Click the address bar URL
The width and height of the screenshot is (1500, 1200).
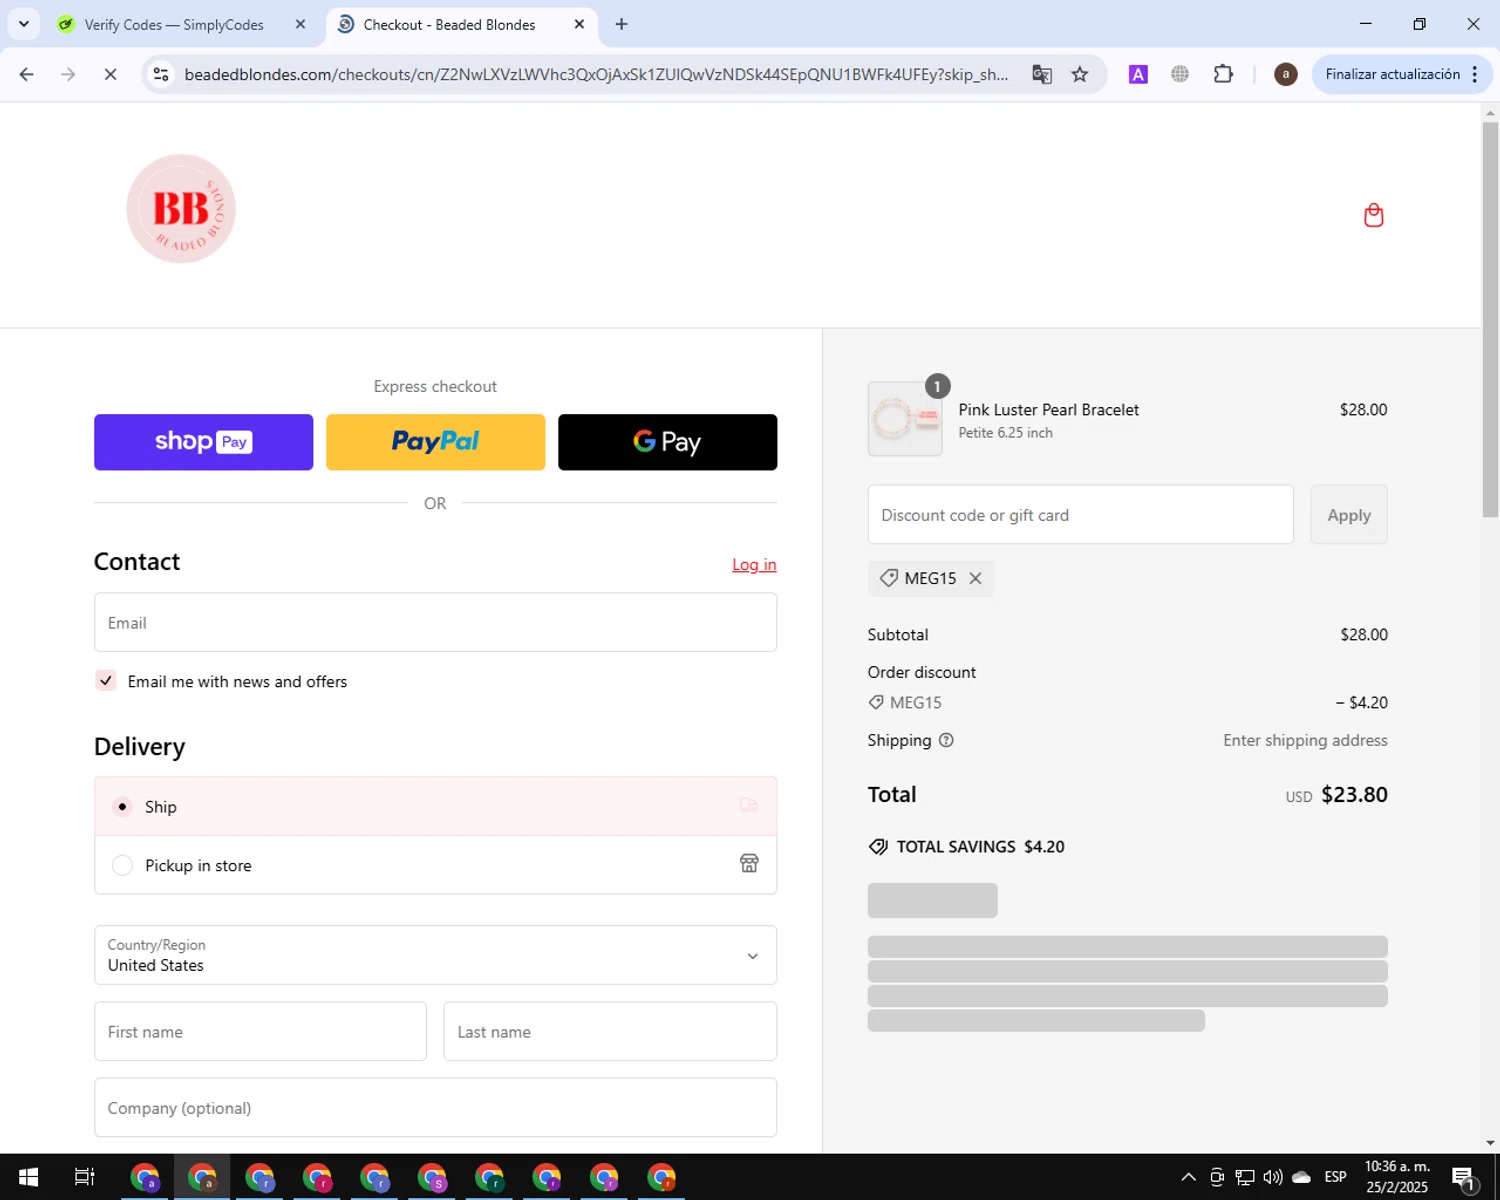[596, 74]
